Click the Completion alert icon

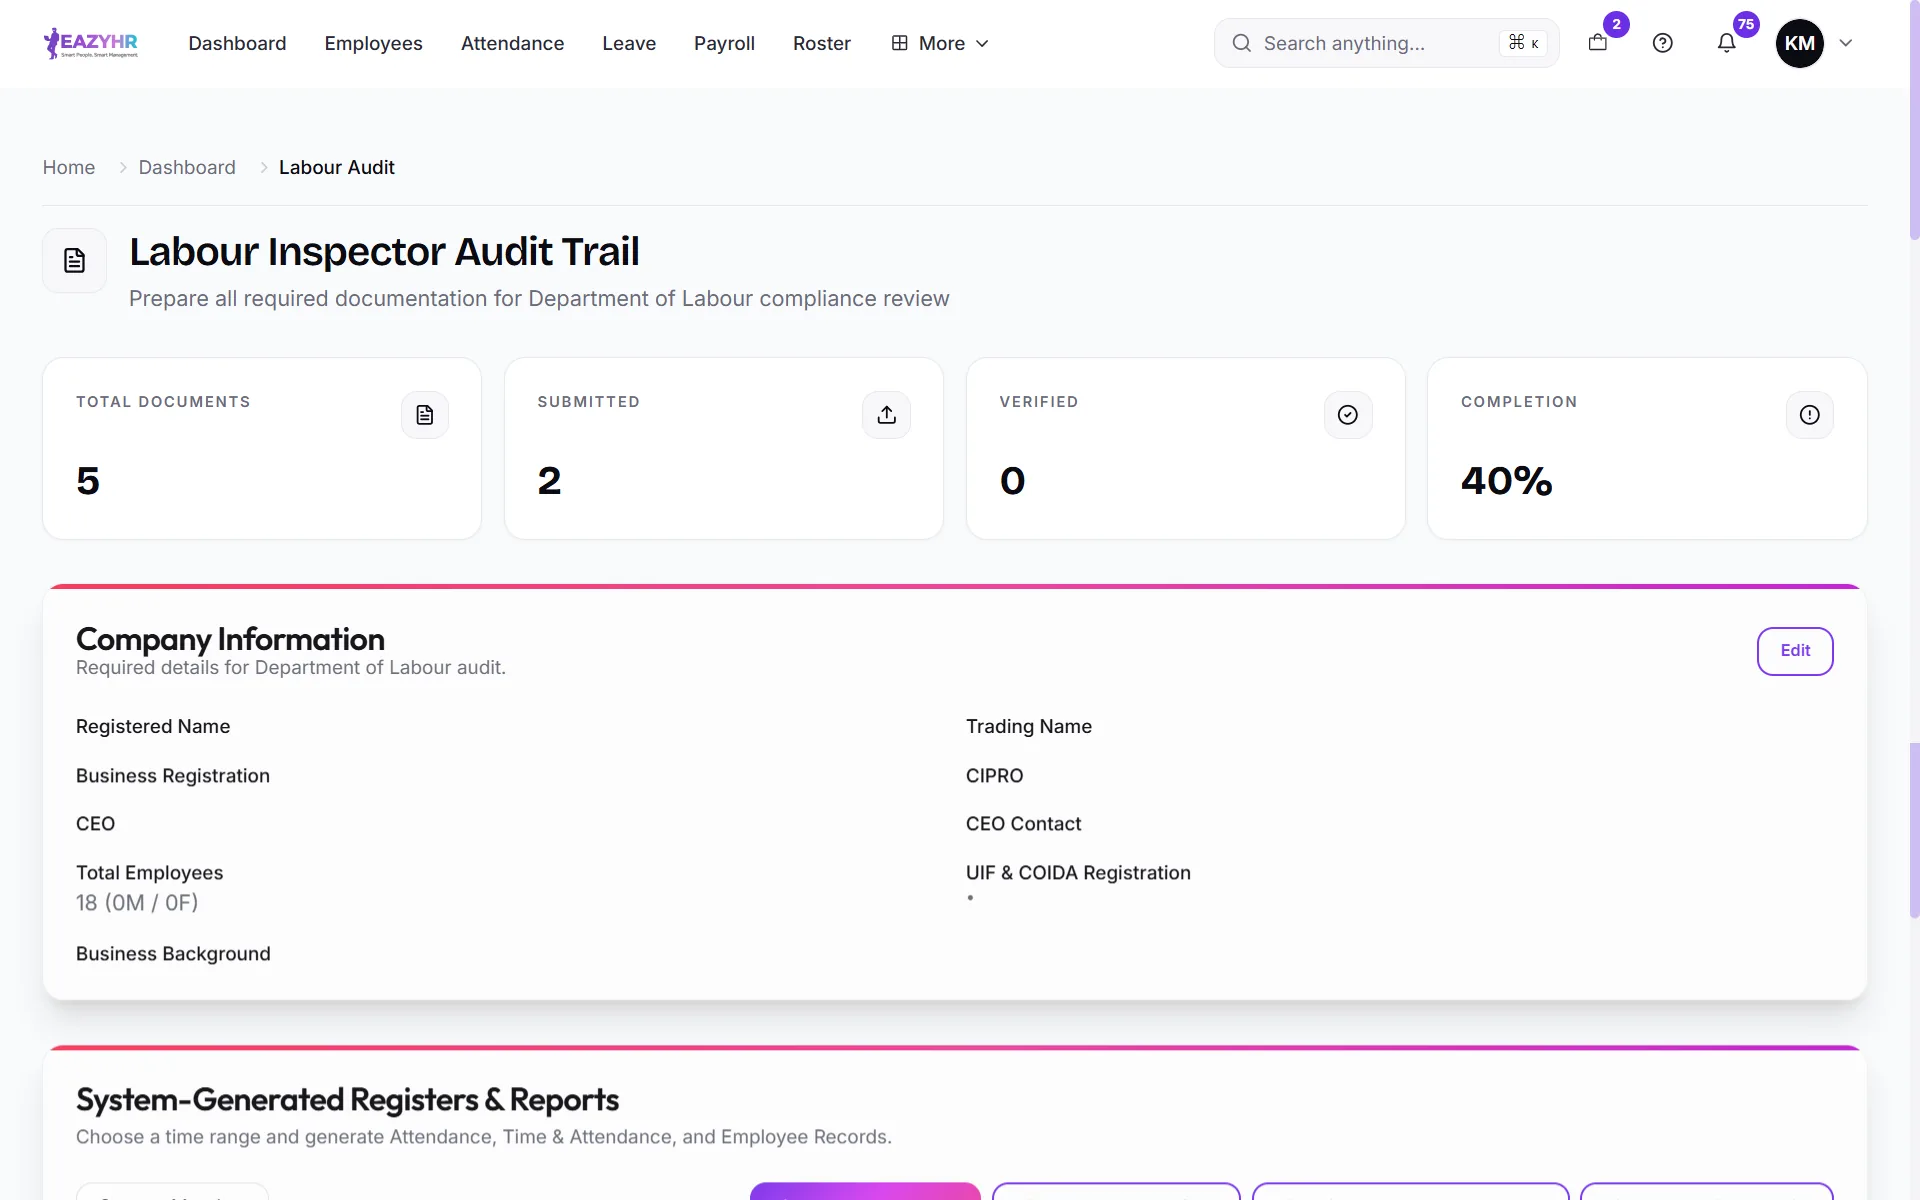coord(1809,415)
